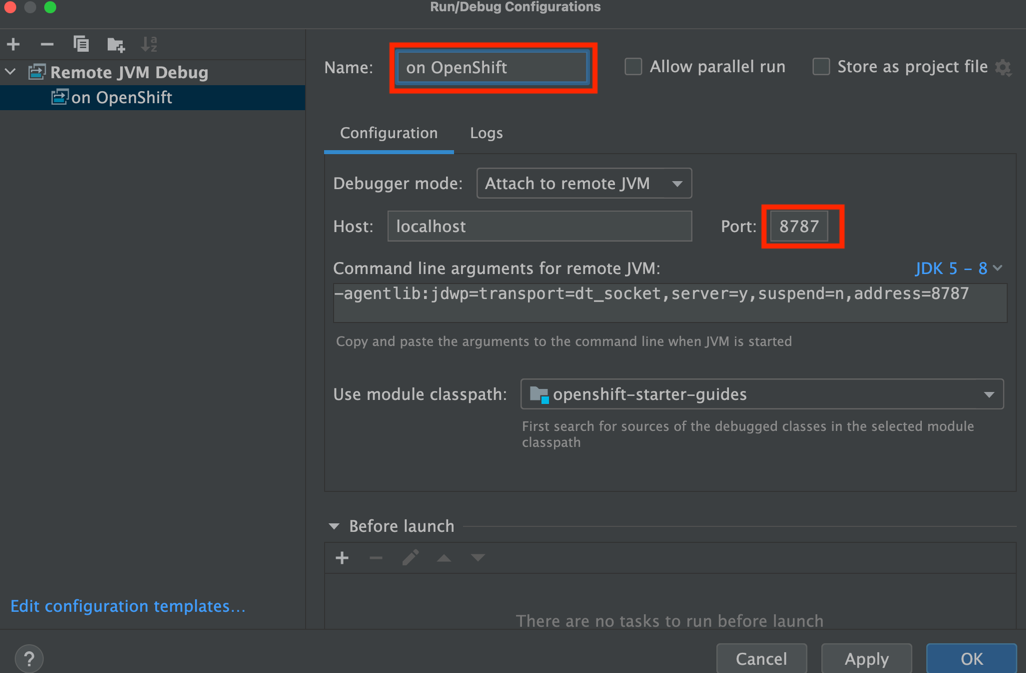1026x673 pixels.
Task: Click the Copy Configuration icon
Action: tap(81, 44)
